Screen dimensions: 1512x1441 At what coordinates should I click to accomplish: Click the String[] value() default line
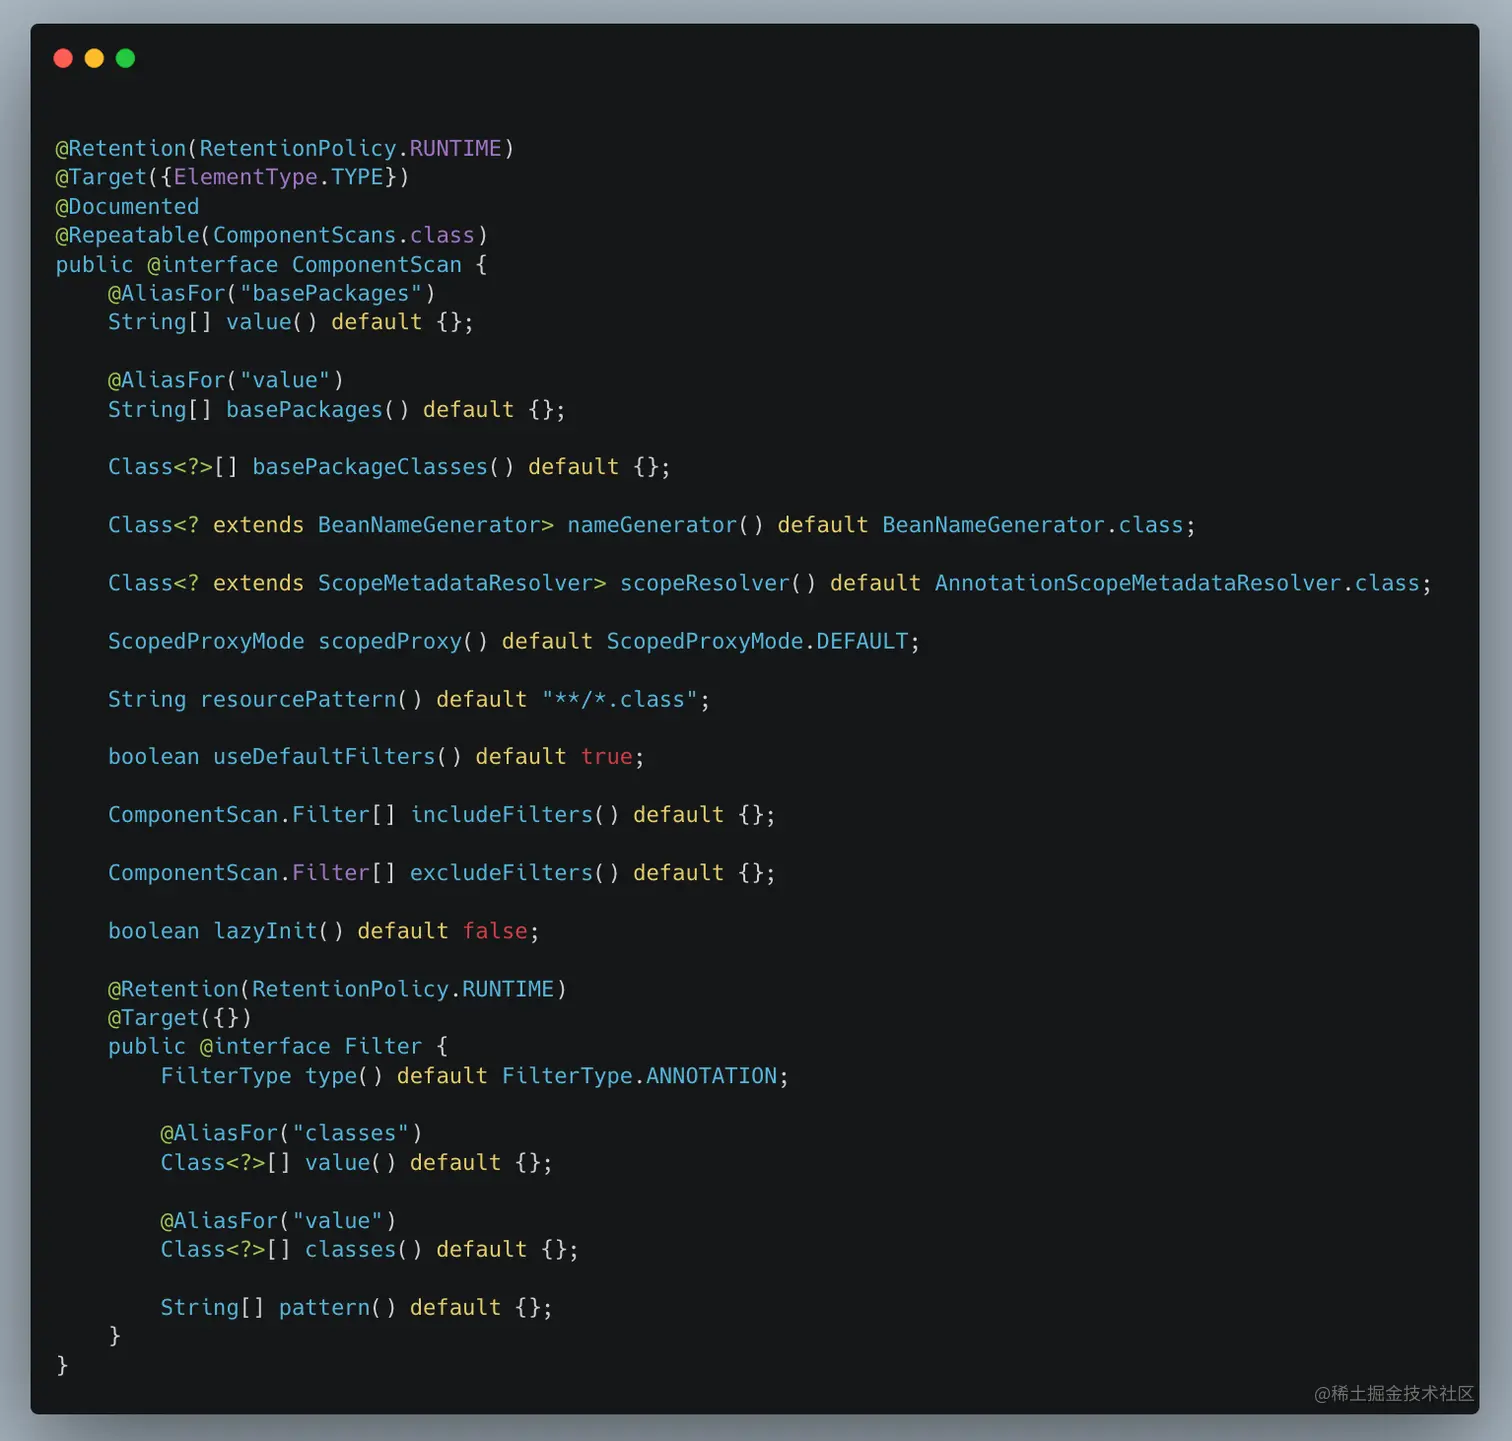point(290,322)
